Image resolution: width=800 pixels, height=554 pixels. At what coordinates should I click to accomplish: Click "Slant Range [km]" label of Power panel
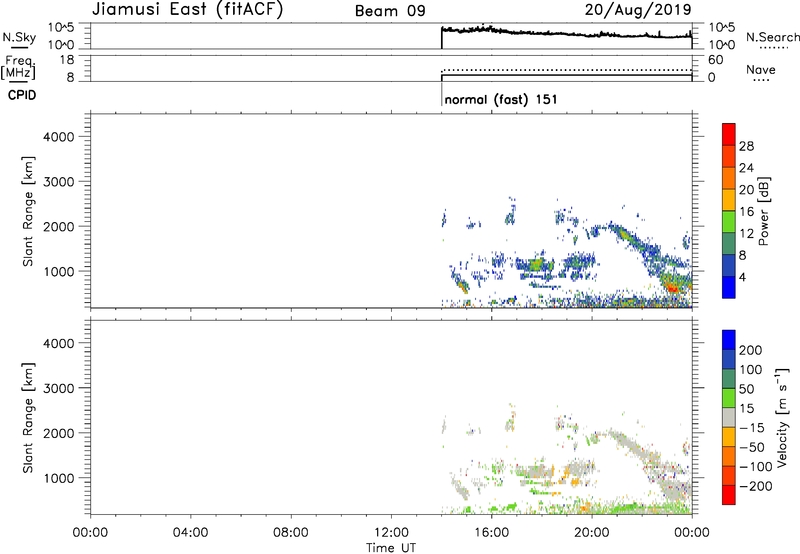(28, 211)
